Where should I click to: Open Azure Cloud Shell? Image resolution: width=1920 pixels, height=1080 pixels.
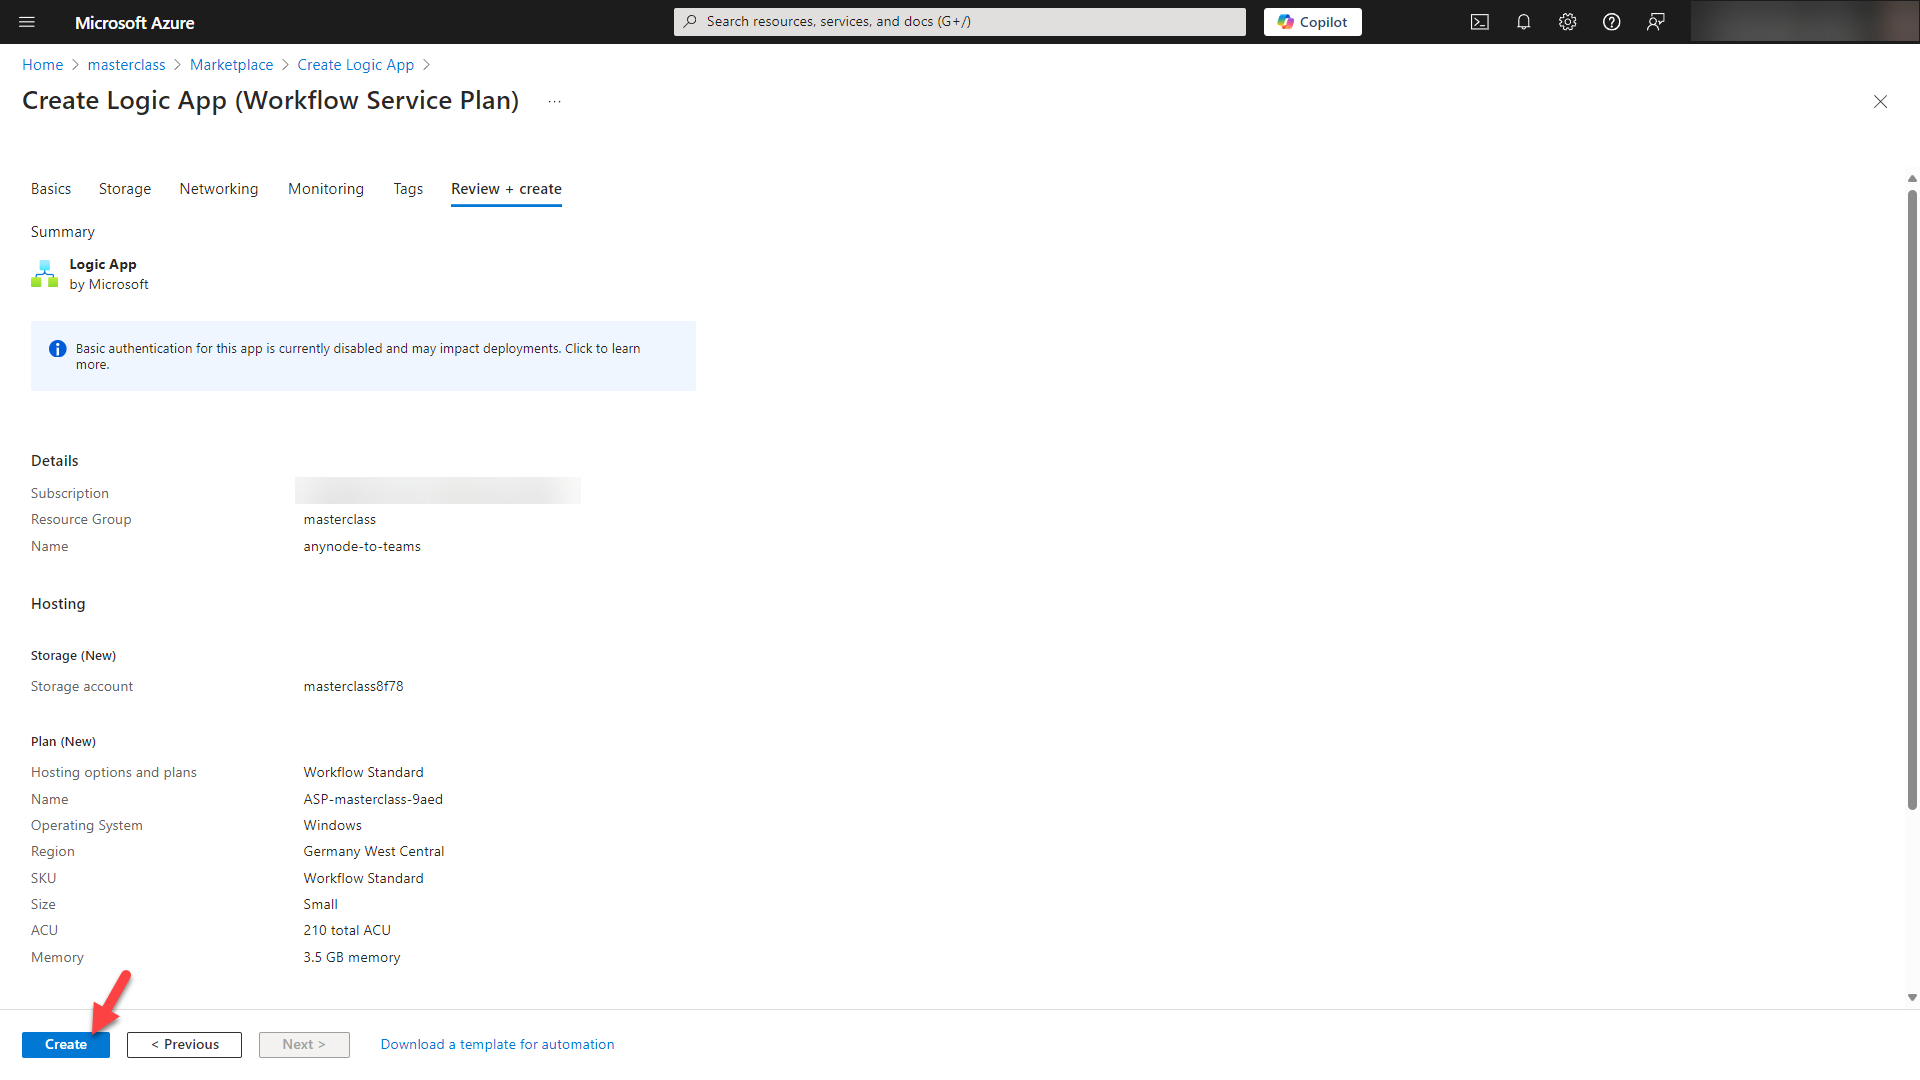(1479, 21)
